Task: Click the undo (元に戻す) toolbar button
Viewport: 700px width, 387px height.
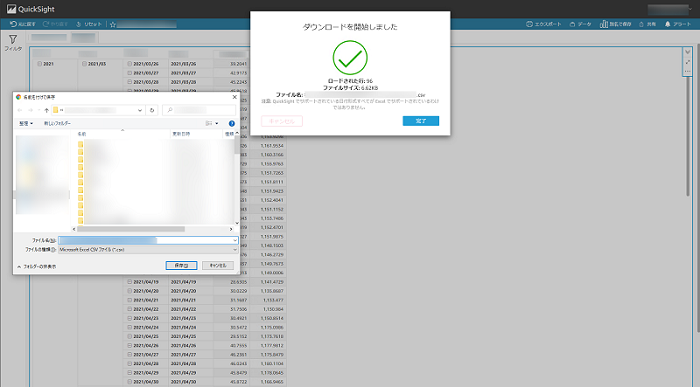Action: [23, 24]
